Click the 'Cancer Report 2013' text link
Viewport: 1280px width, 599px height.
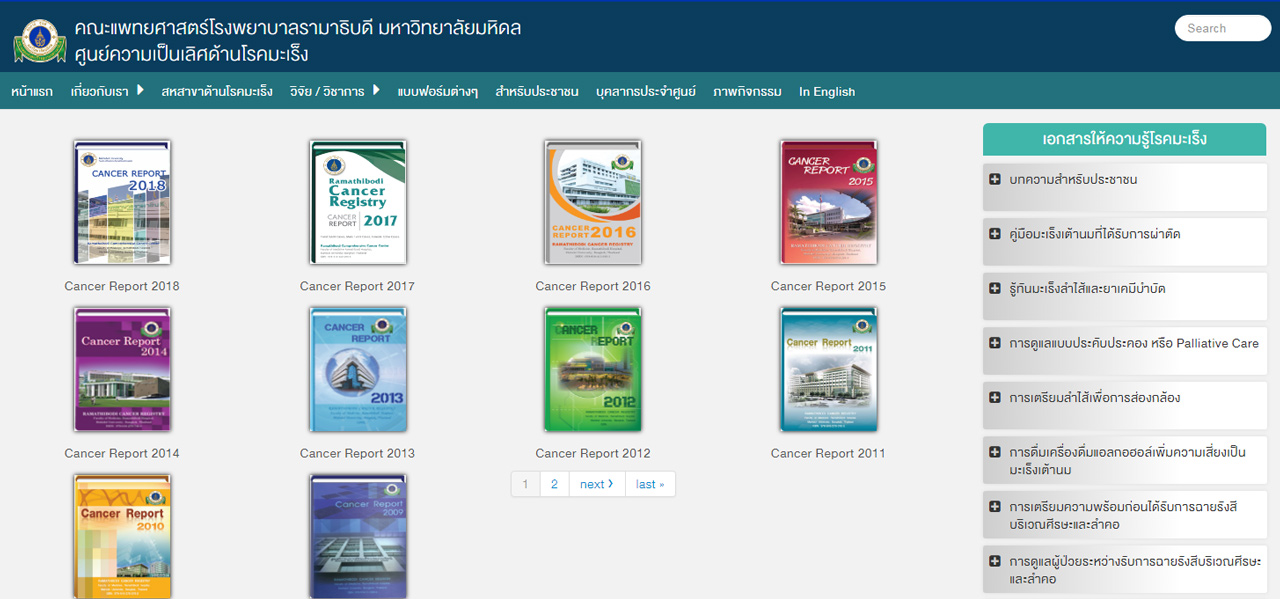[357, 453]
